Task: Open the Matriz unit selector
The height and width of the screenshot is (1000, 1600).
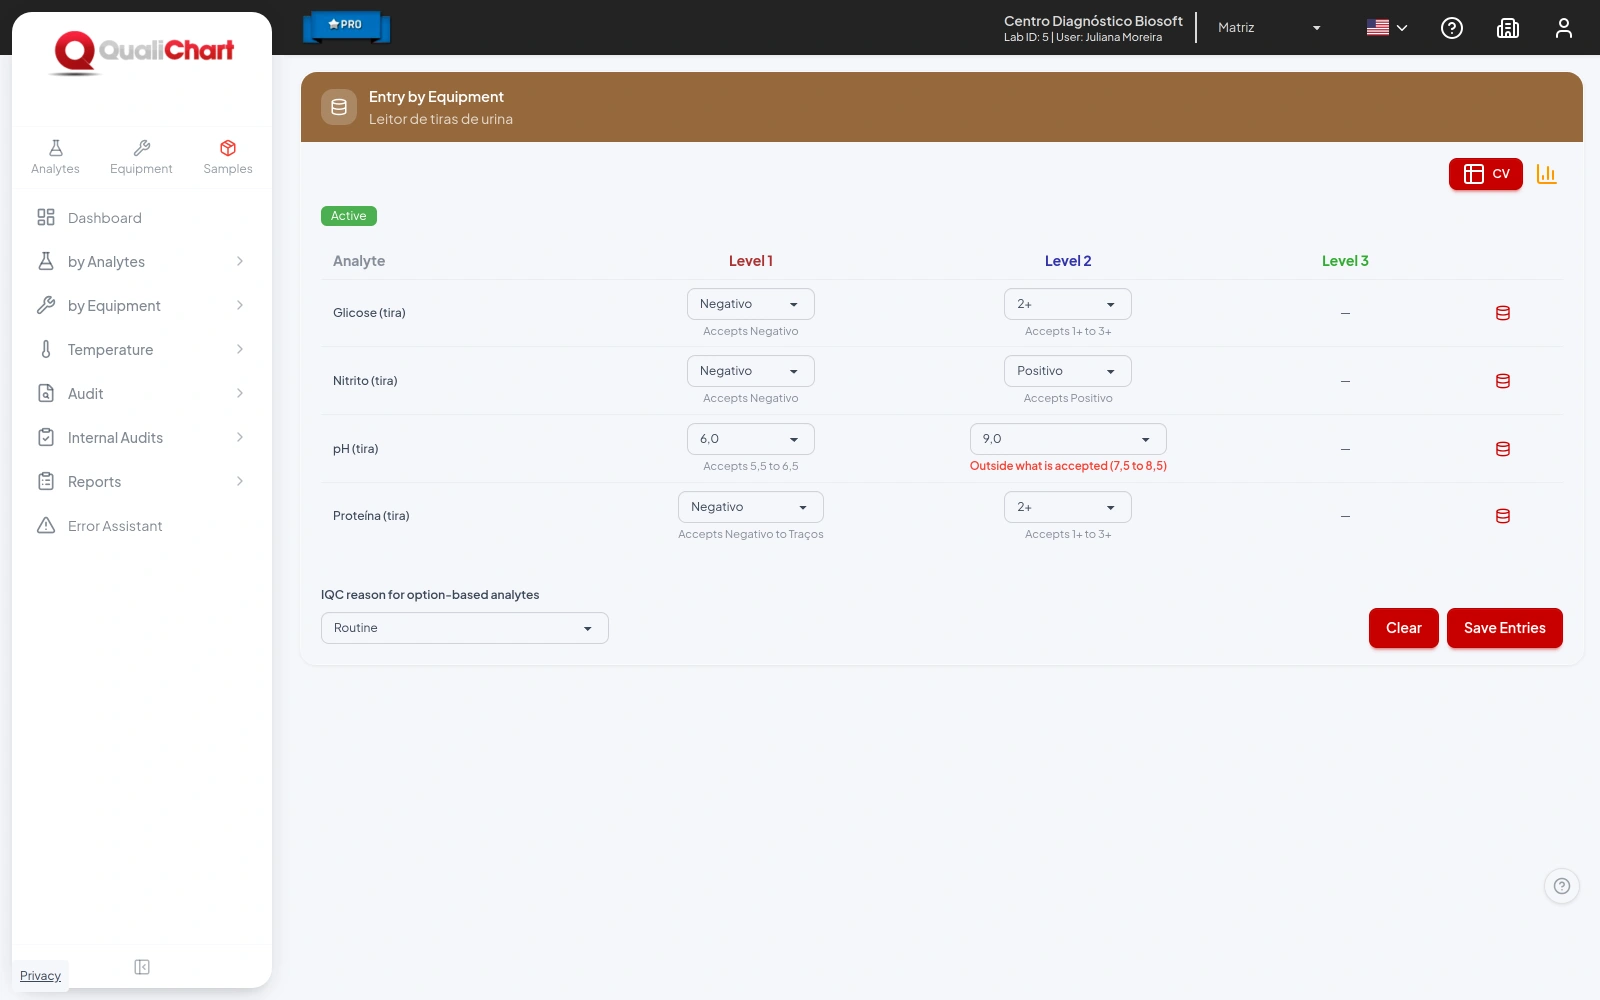Action: click(1270, 28)
